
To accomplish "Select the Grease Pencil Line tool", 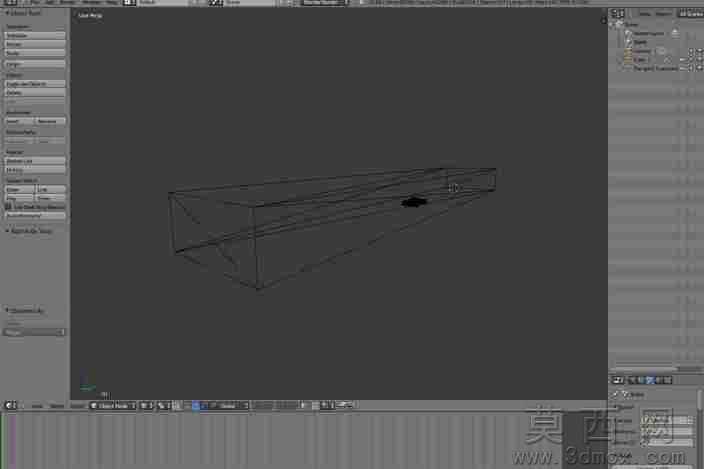I will coord(50,189).
